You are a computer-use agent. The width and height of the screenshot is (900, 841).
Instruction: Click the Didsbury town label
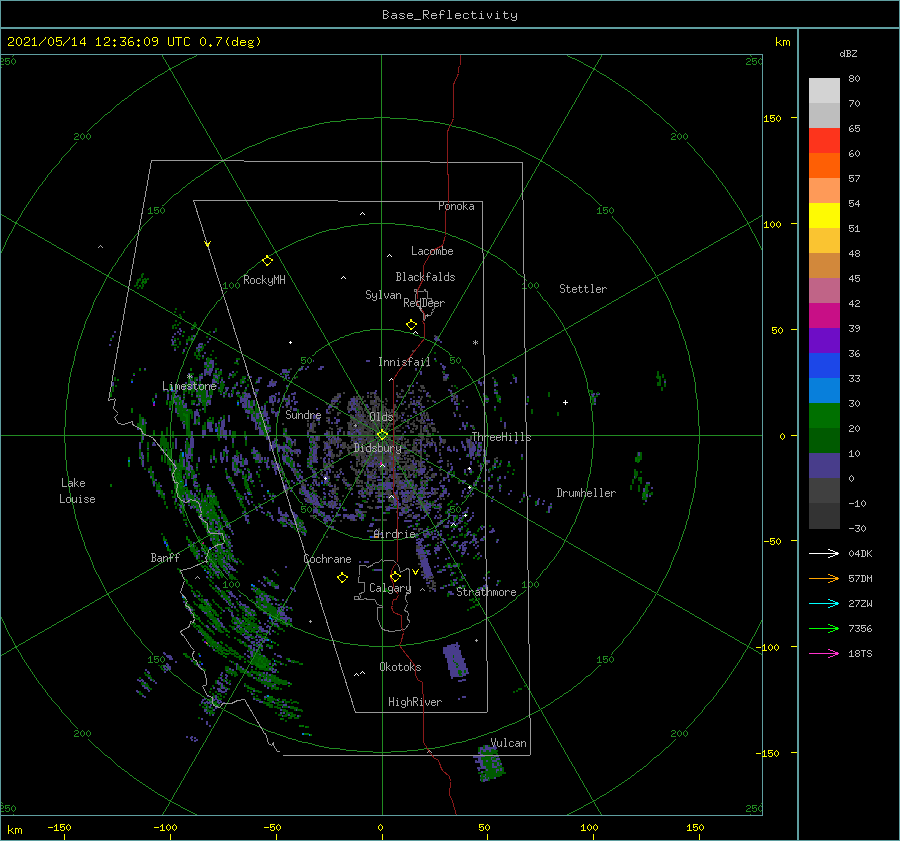point(377,448)
